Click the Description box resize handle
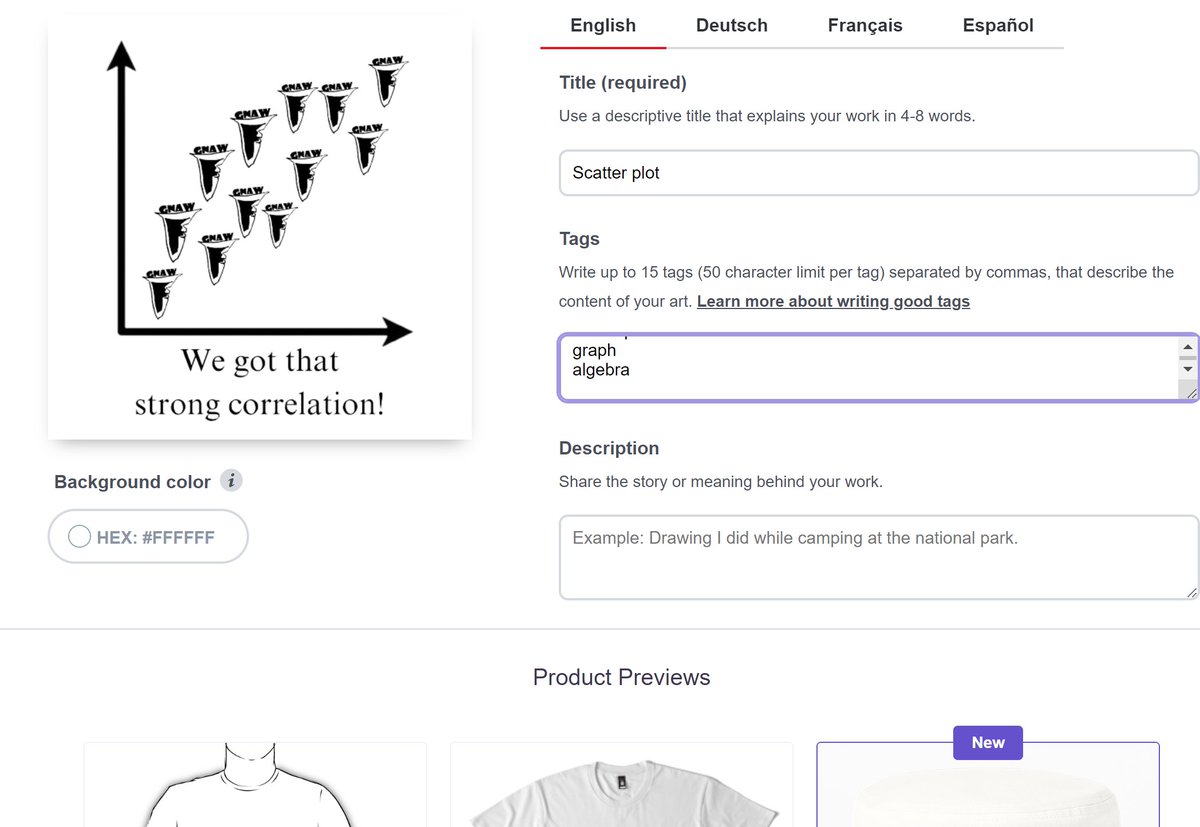Viewport: 1200px width, 827px height. click(x=1190, y=592)
